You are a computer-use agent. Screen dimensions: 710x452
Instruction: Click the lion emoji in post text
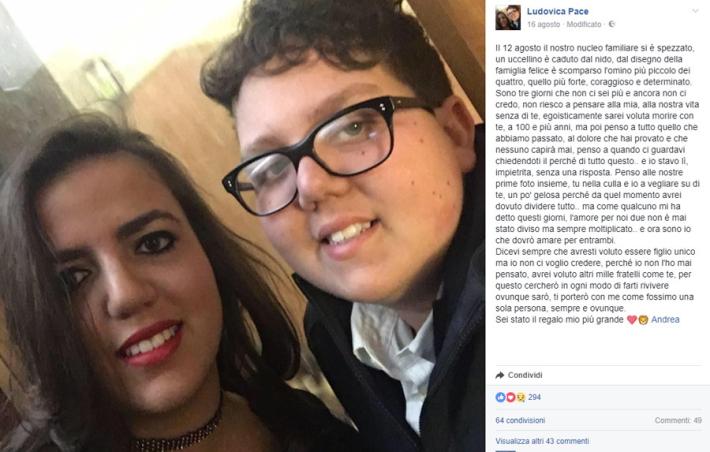pos(643,320)
